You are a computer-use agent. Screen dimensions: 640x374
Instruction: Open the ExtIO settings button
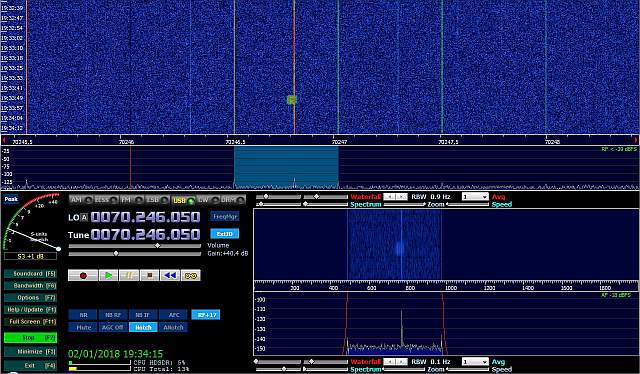coord(224,234)
